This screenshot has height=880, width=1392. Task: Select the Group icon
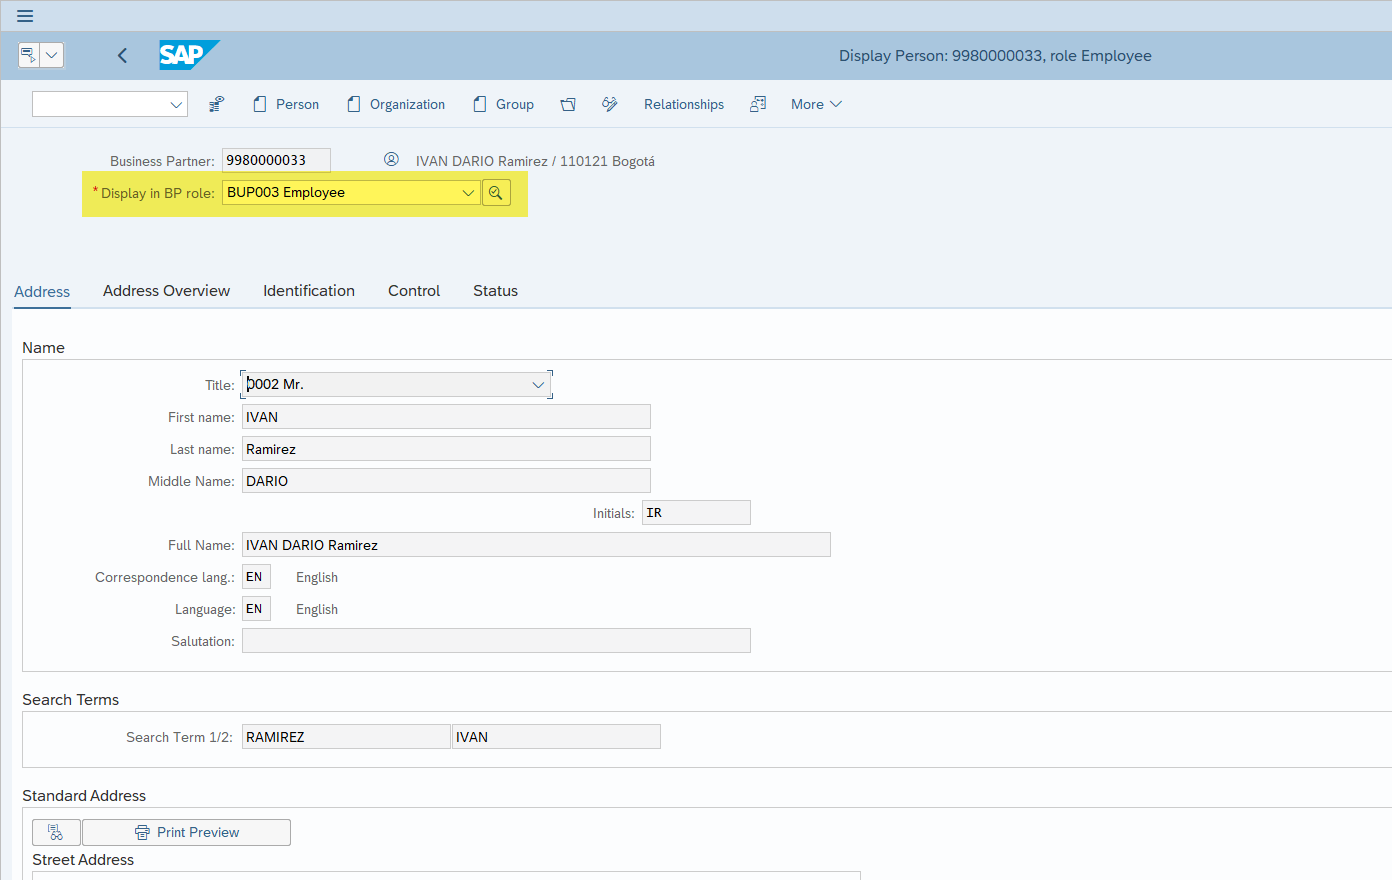(481, 103)
